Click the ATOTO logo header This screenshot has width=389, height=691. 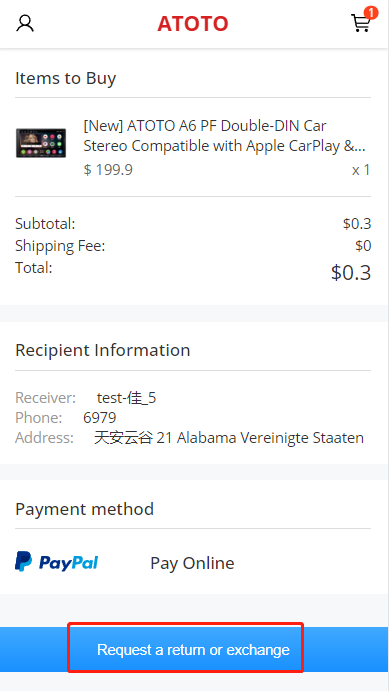(x=193, y=24)
